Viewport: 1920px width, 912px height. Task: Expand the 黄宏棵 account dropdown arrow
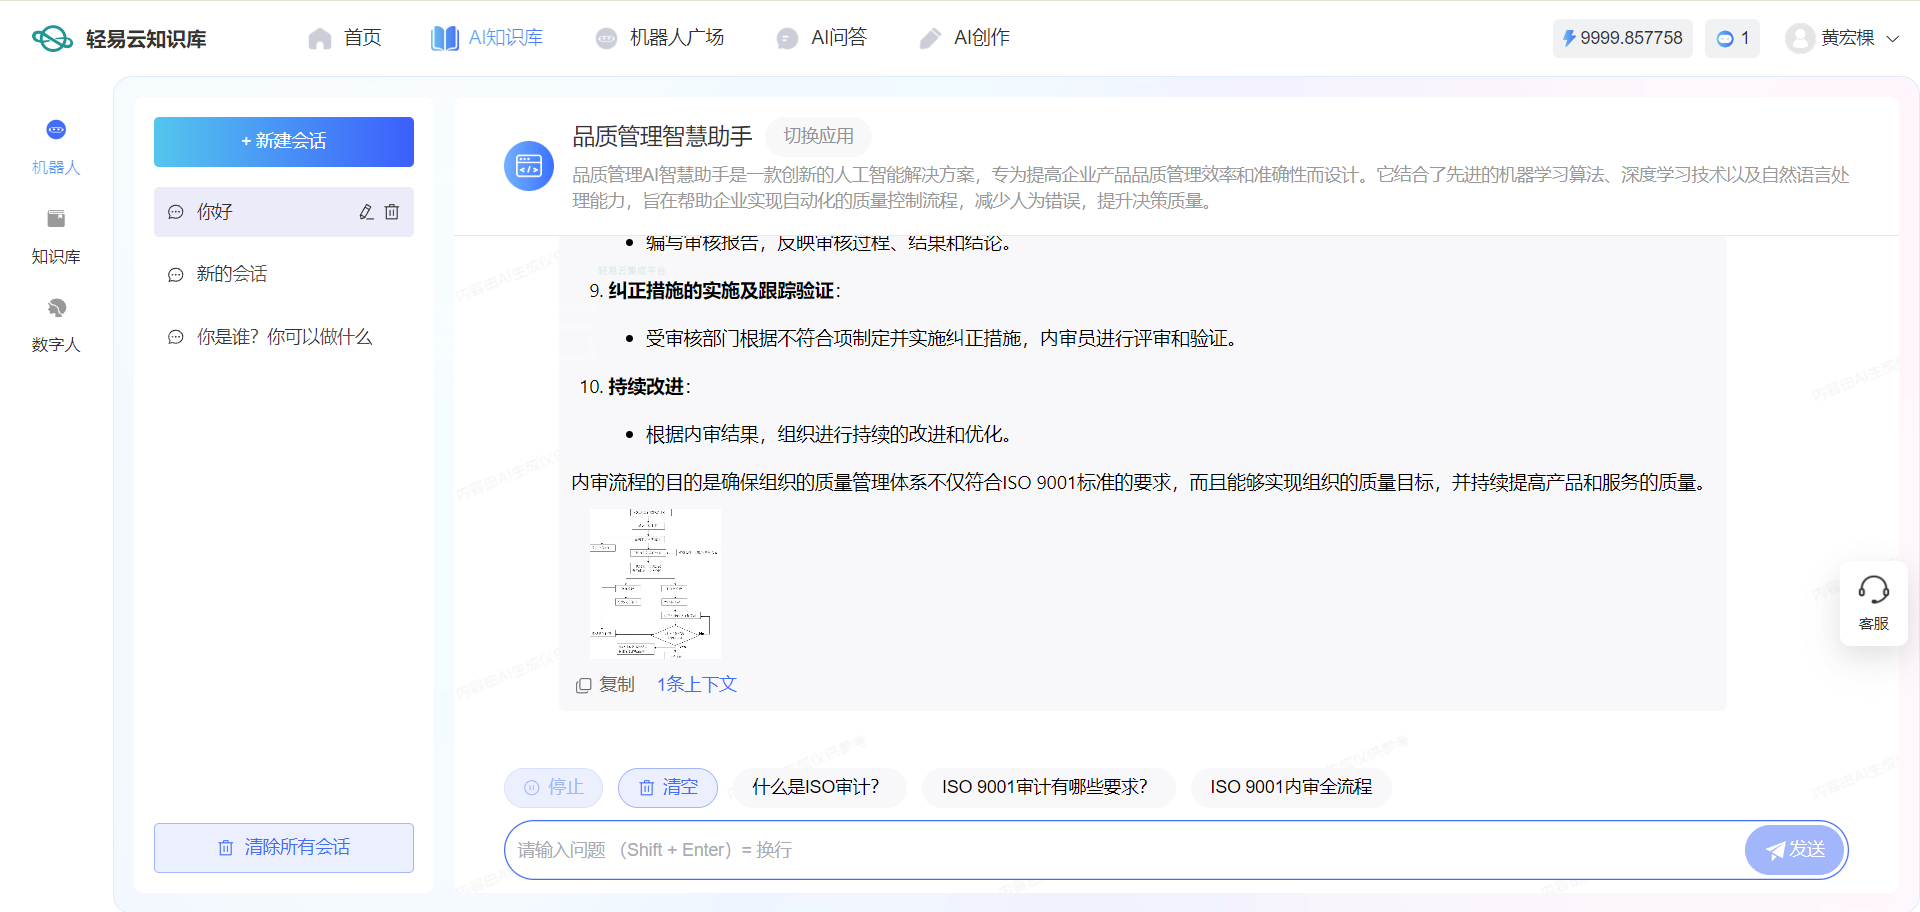click(x=1893, y=39)
